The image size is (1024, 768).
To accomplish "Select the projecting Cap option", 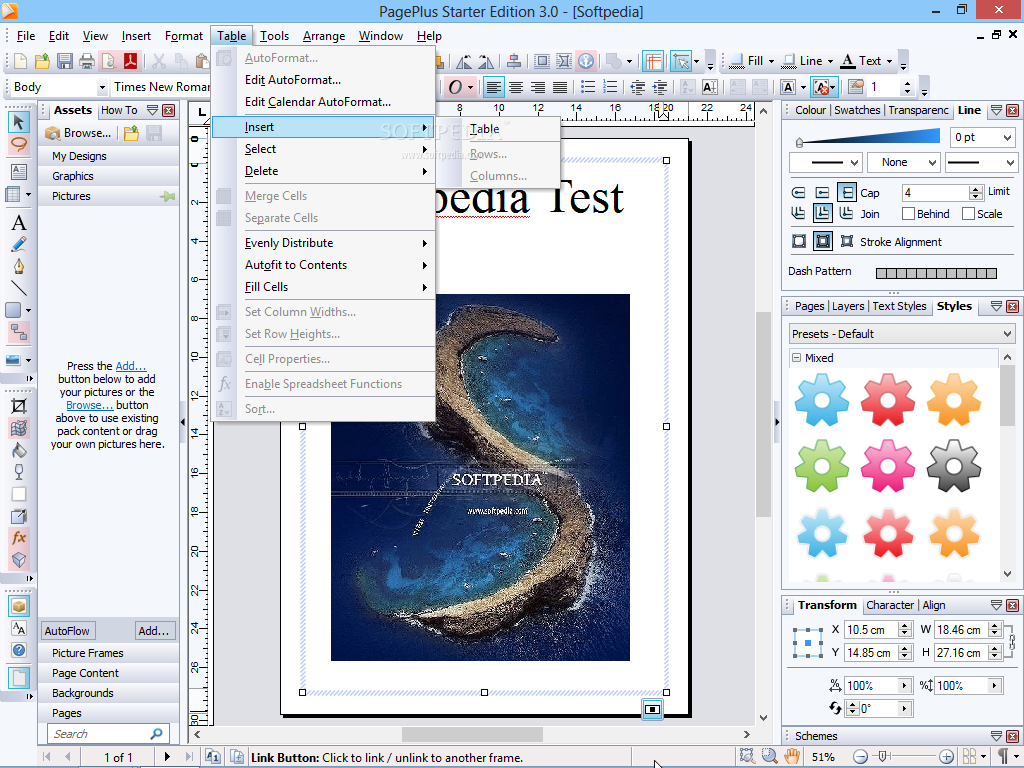I will pos(846,193).
